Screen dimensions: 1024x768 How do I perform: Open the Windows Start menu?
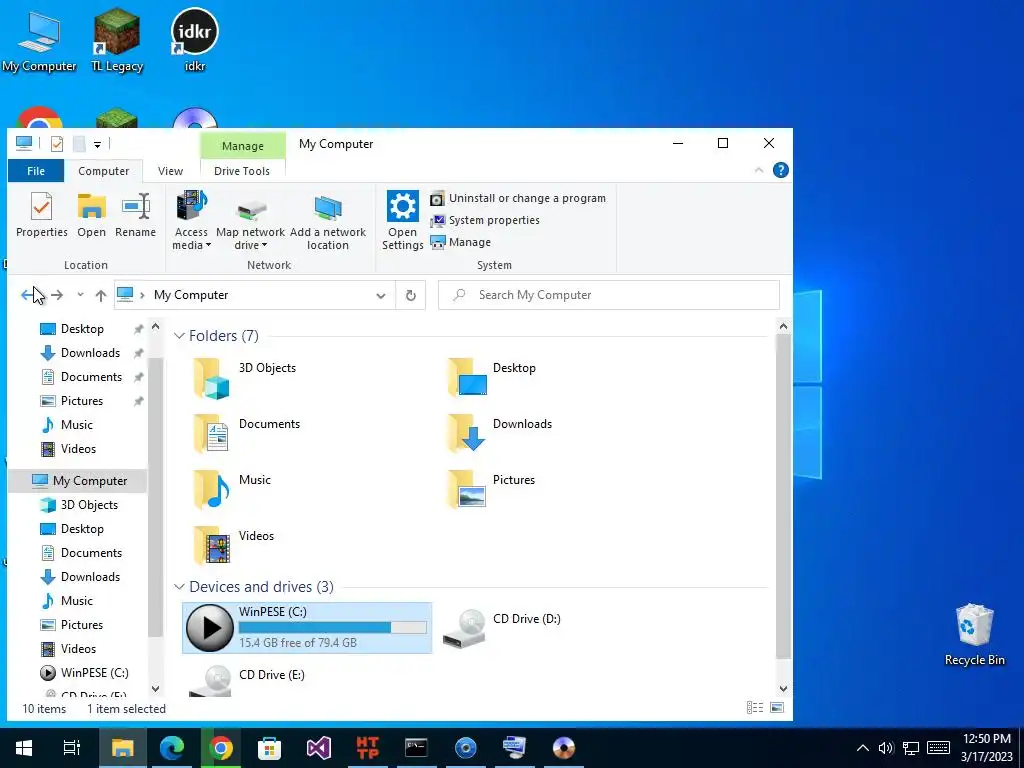[x=24, y=747]
